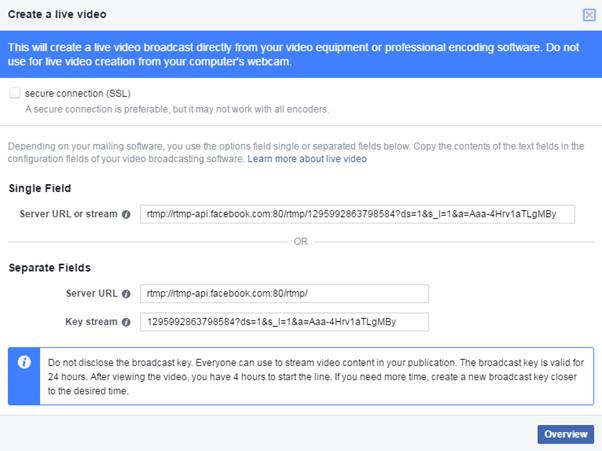Click info icon next to Server URL or stream
602x451 pixels.
126,215
